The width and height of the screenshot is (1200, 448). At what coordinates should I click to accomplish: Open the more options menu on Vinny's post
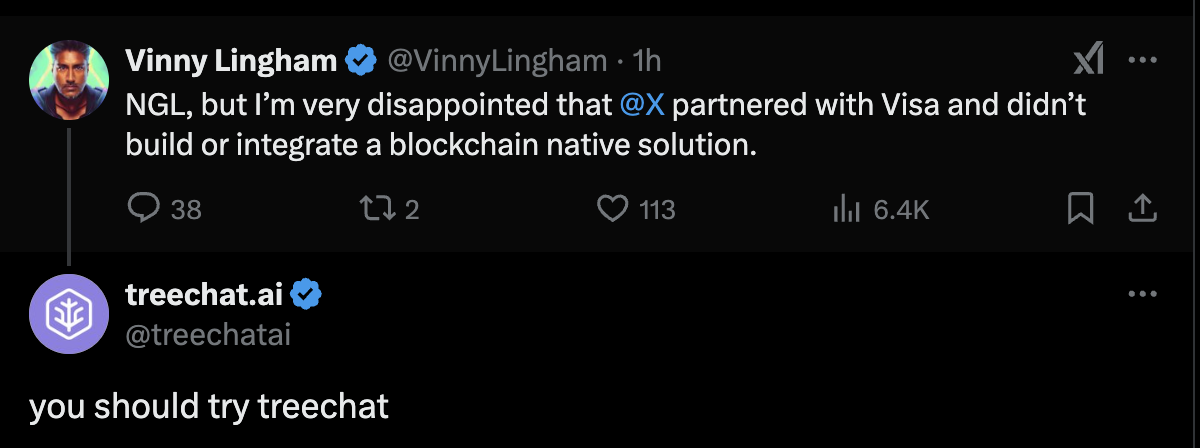coord(1142,62)
